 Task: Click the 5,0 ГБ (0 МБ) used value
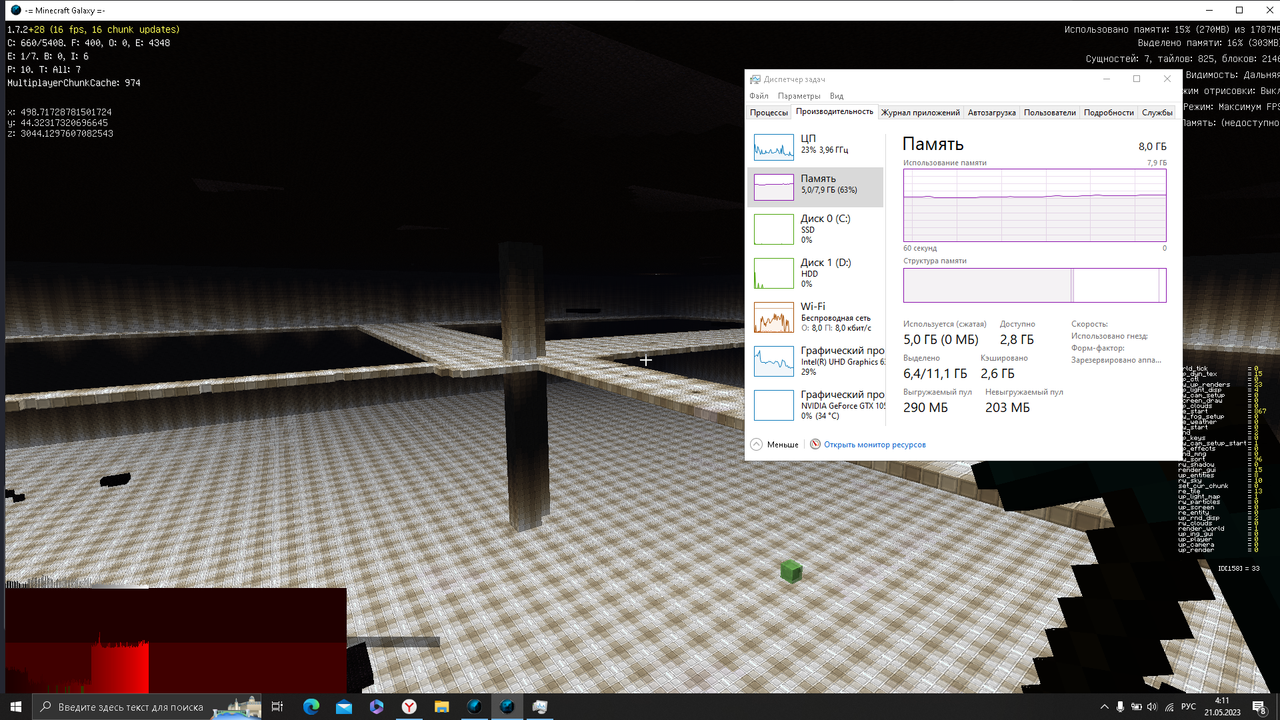(x=941, y=340)
